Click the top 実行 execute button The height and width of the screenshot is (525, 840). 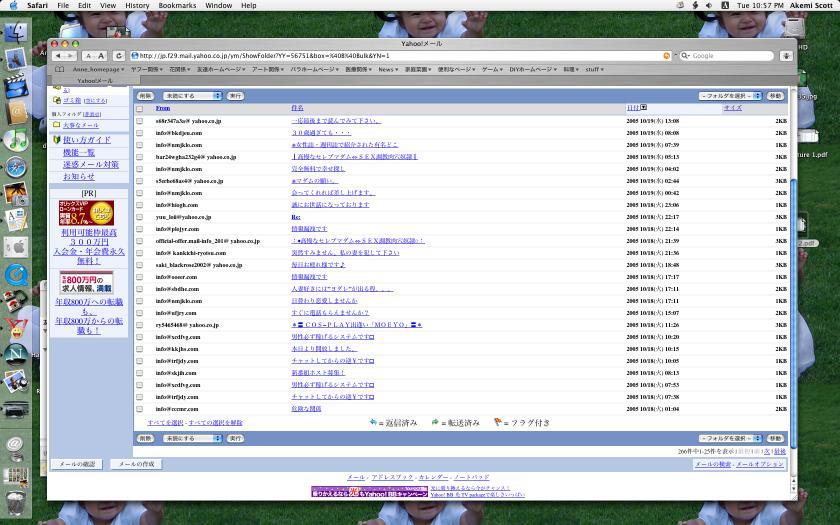(235, 96)
